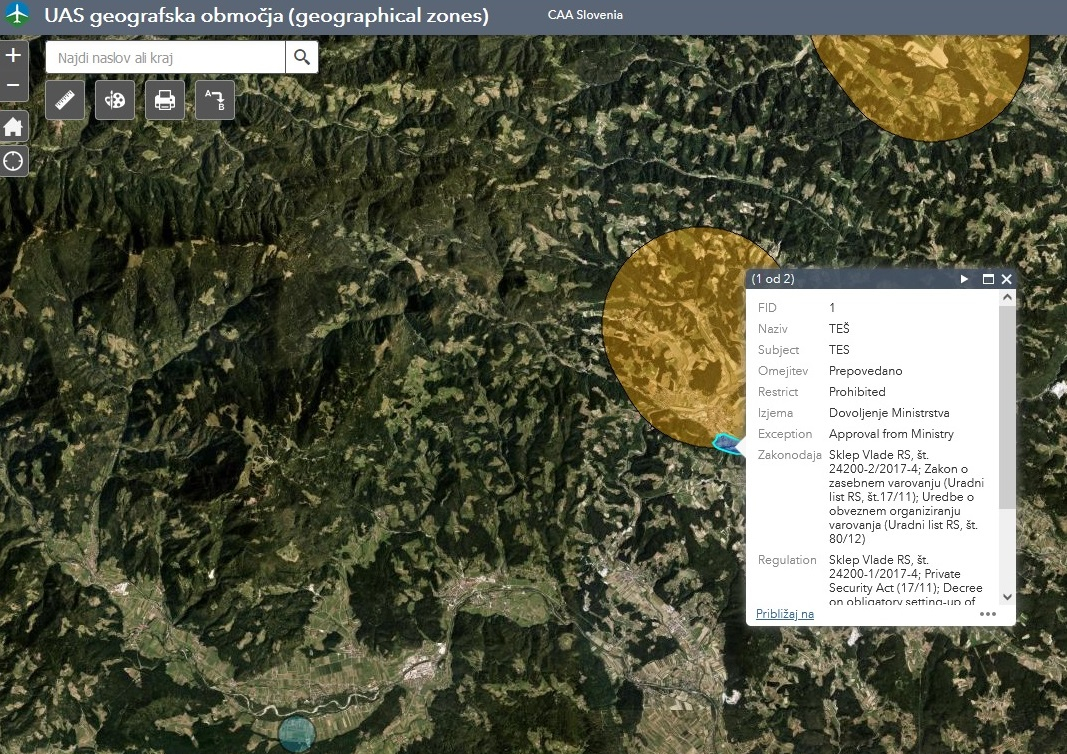Open the popup's three-dot actions menu
The height and width of the screenshot is (754, 1067).
click(x=988, y=614)
